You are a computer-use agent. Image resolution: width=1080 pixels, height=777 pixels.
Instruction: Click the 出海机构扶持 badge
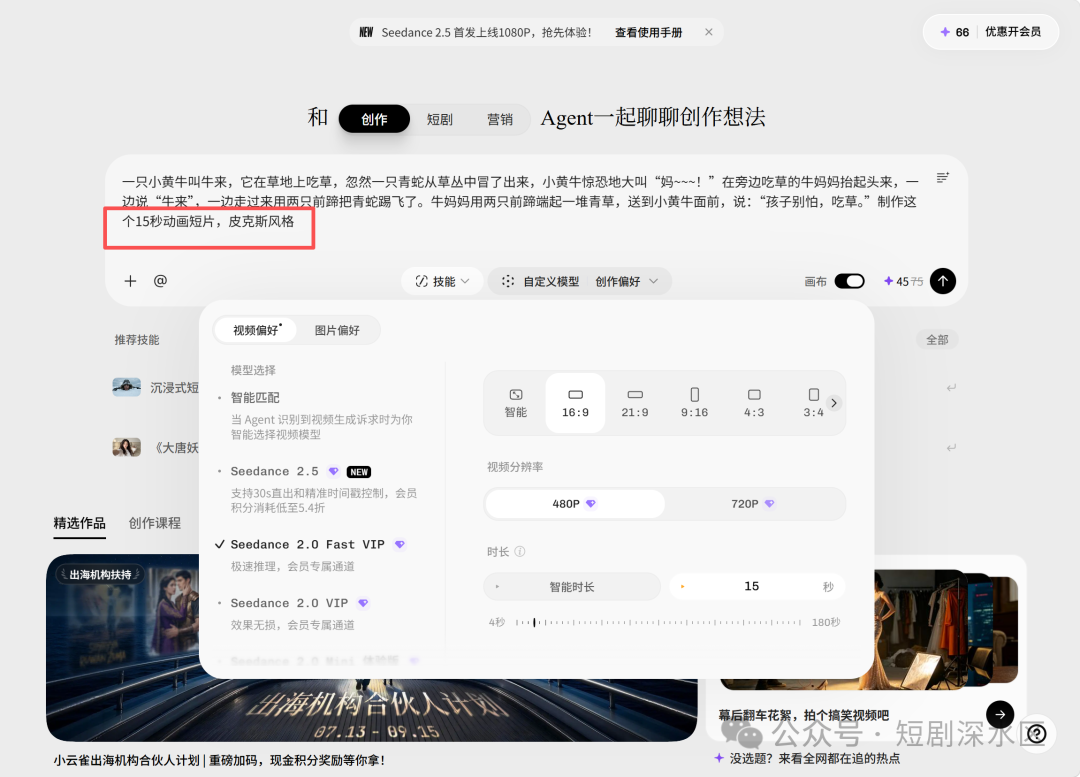click(x=100, y=574)
